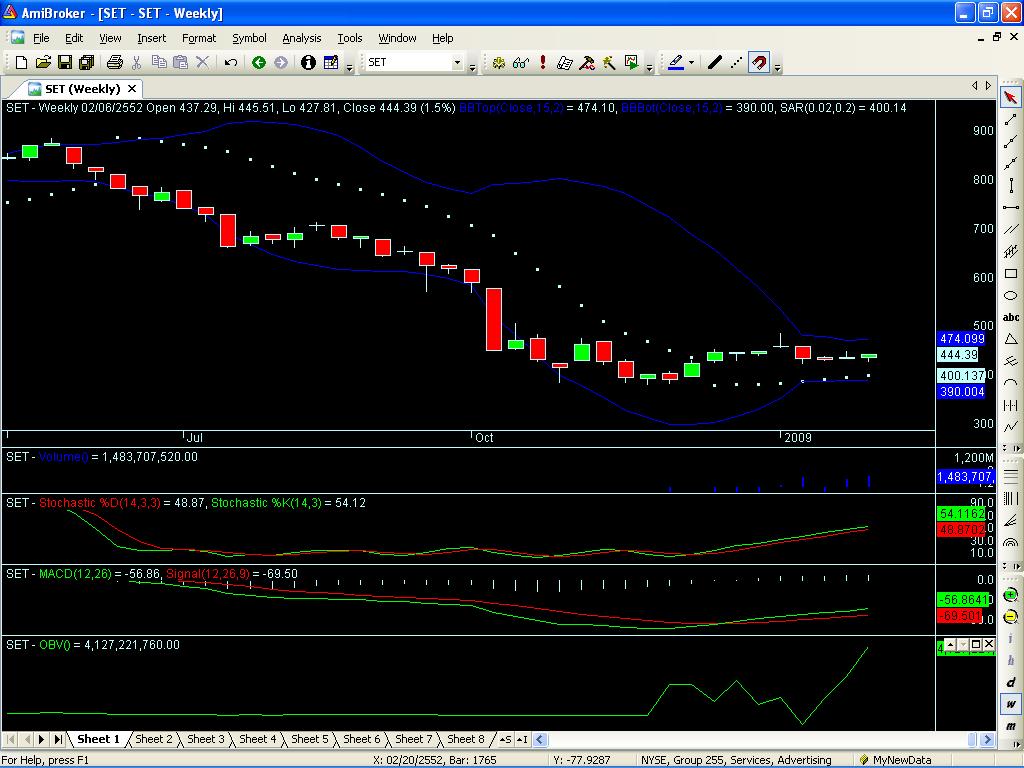
Task: Toggle weekly interval (w) button
Action: 1010,704
